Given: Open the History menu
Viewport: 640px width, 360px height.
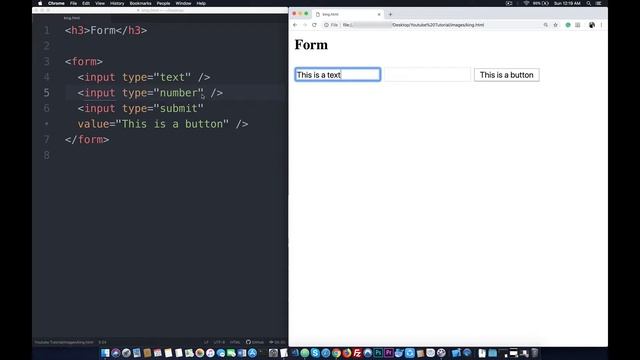Looking at the screenshot, I should [117, 3].
